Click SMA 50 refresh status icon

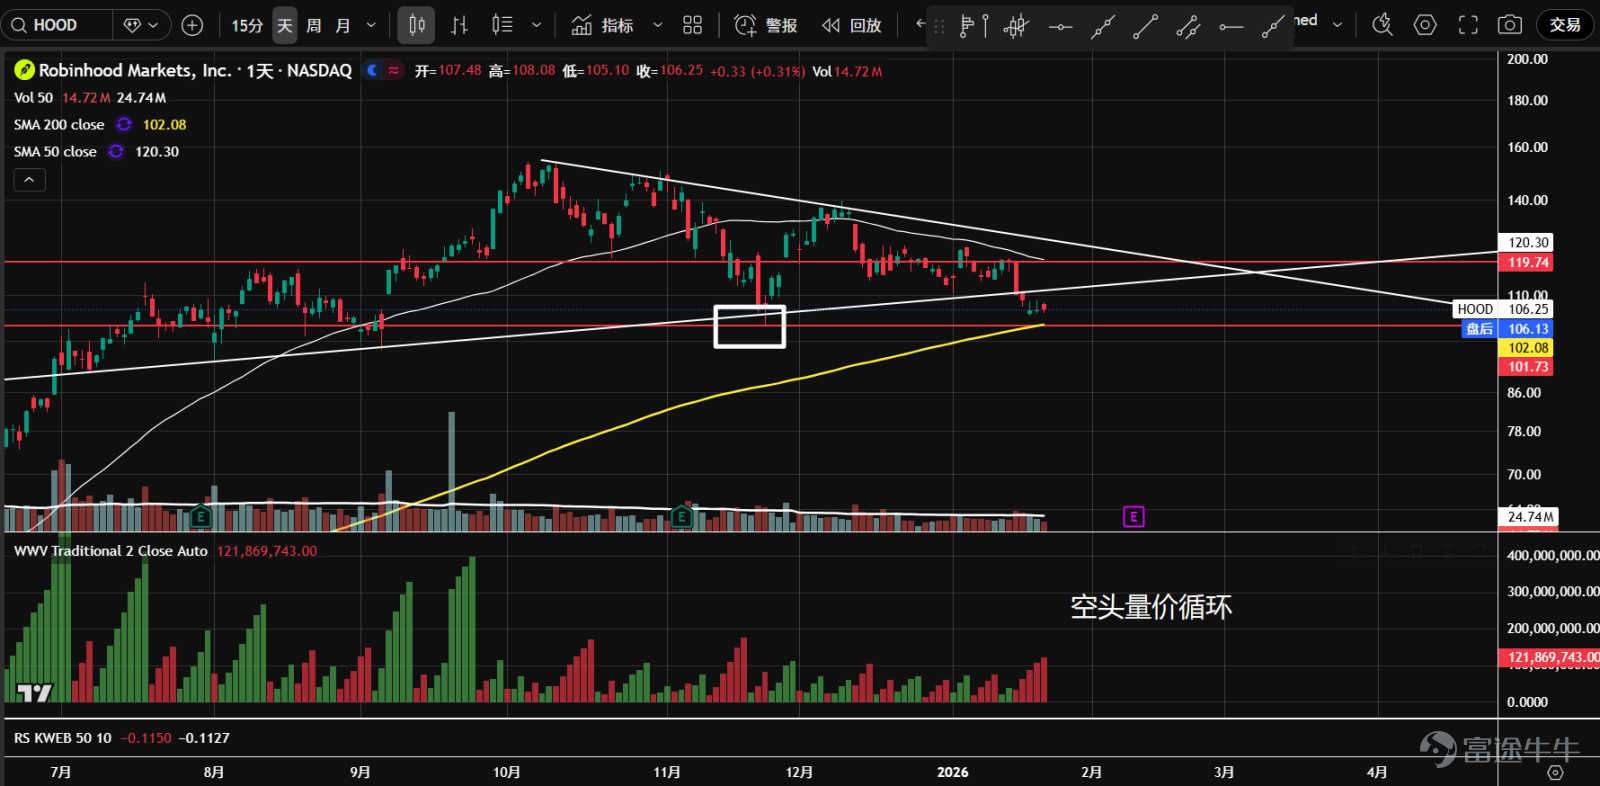coord(116,151)
